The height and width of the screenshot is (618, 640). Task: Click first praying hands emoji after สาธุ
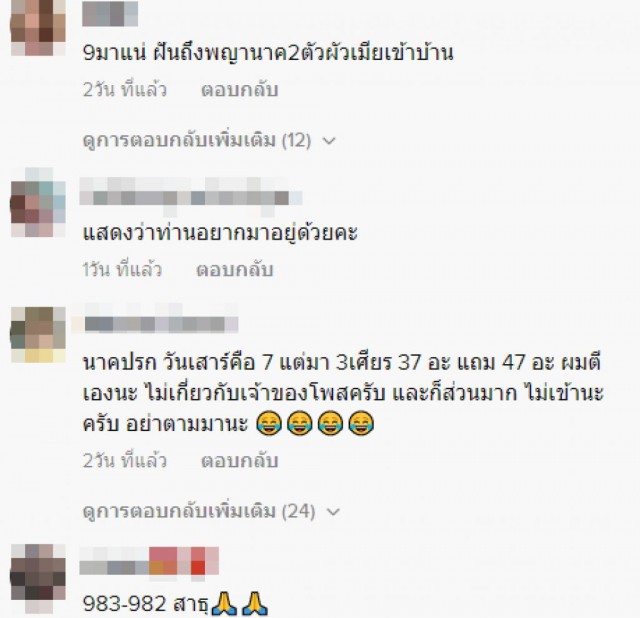pyautogui.click(x=224, y=603)
